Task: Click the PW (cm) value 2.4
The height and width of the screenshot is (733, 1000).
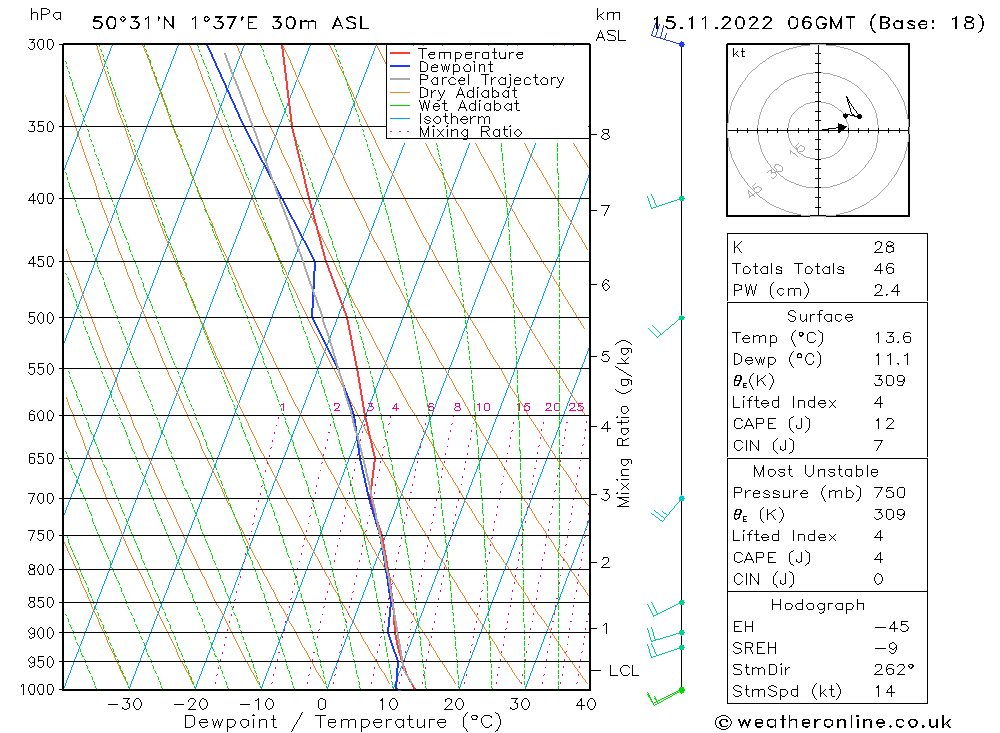Action: tap(886, 290)
